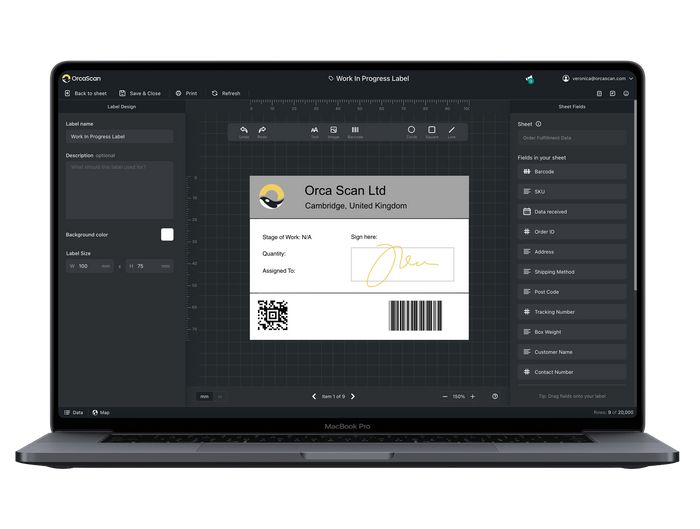Click the Label name input field
This screenshot has width=700, height=529.
coord(120,137)
